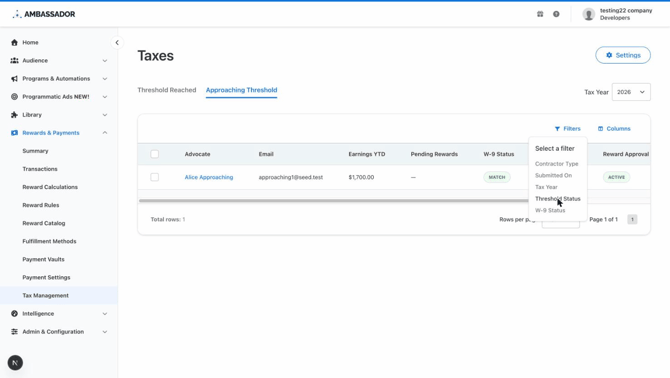
Task: Choose Threshold Status filter option
Action: [x=558, y=199]
